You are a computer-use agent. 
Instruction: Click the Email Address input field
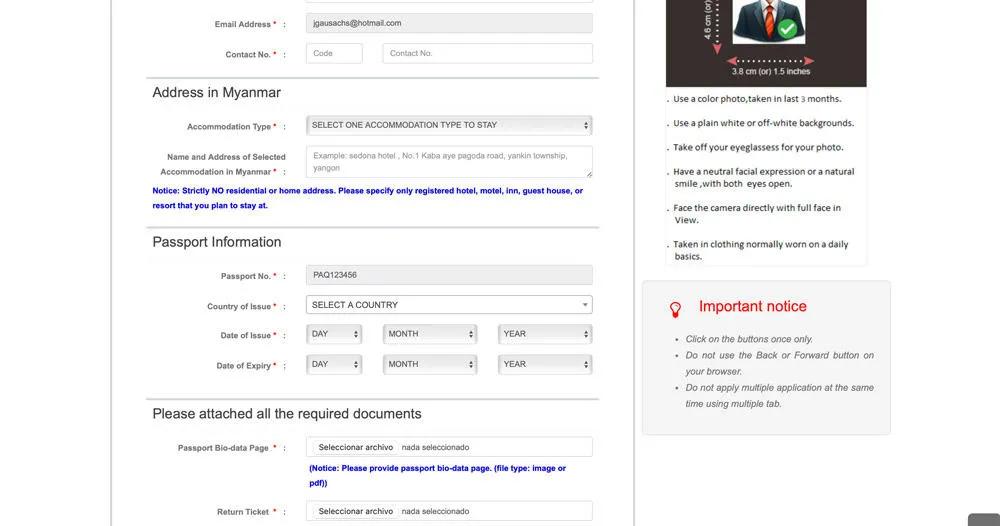(449, 23)
